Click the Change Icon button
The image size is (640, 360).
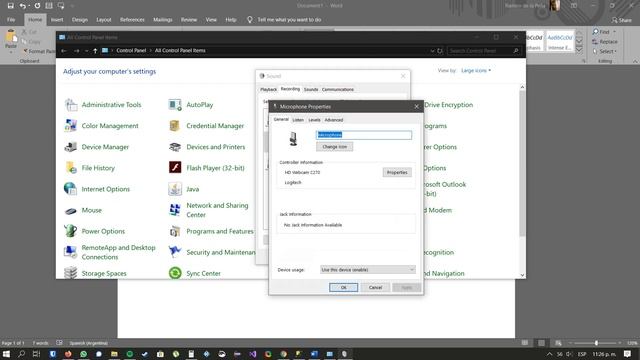coord(335,147)
